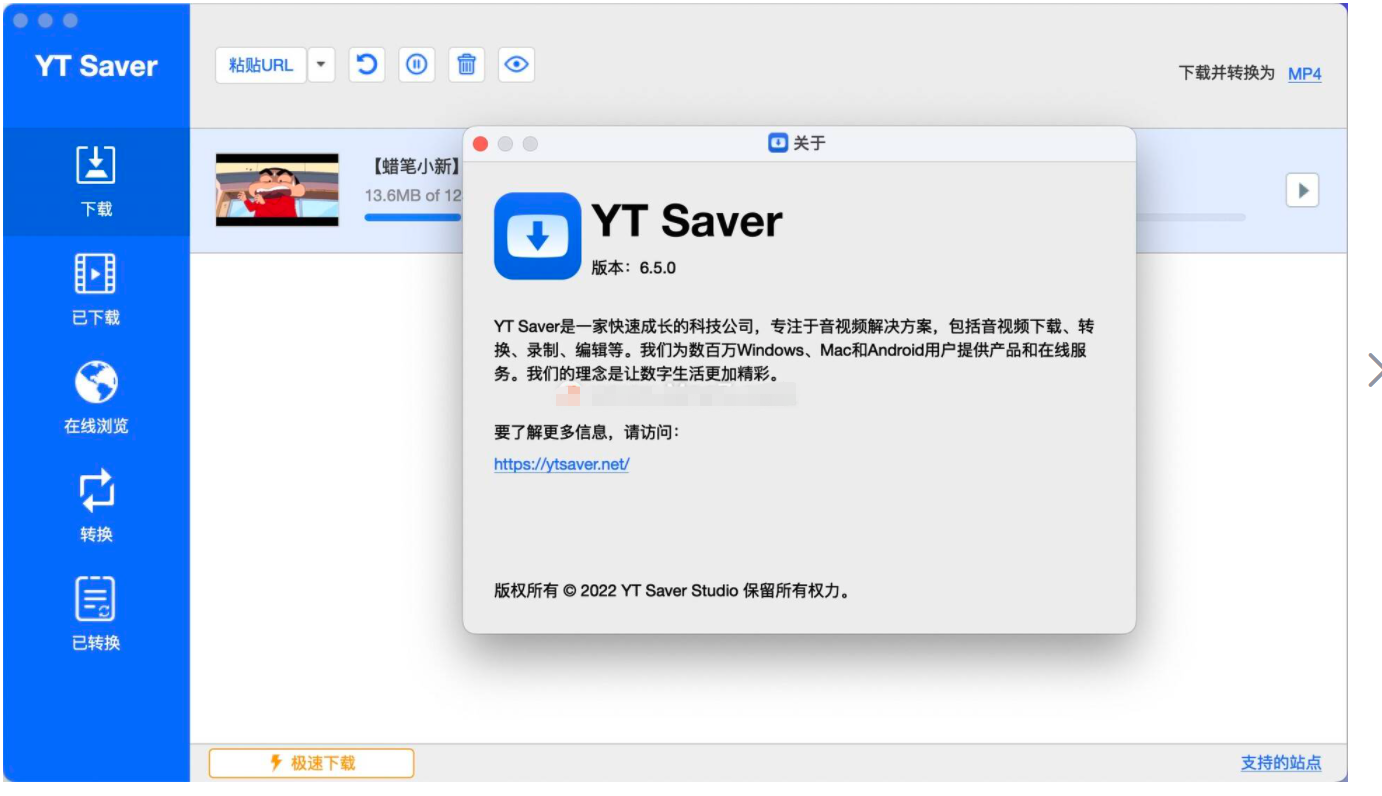Expand the 粘贴URL dropdown arrow

(x=320, y=65)
